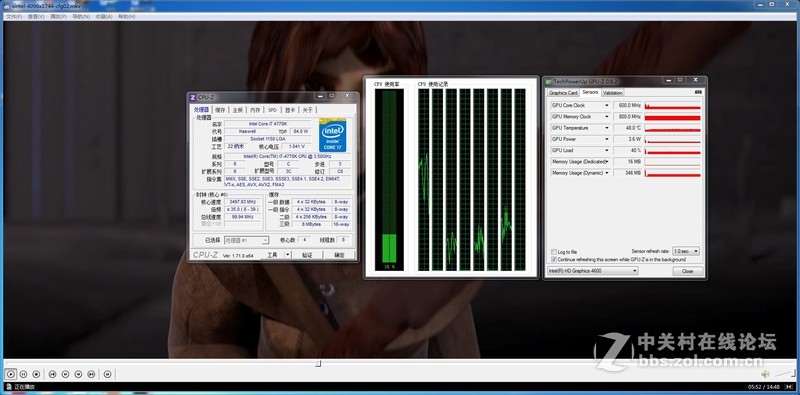Enable the Log to file checkbox

point(554,252)
